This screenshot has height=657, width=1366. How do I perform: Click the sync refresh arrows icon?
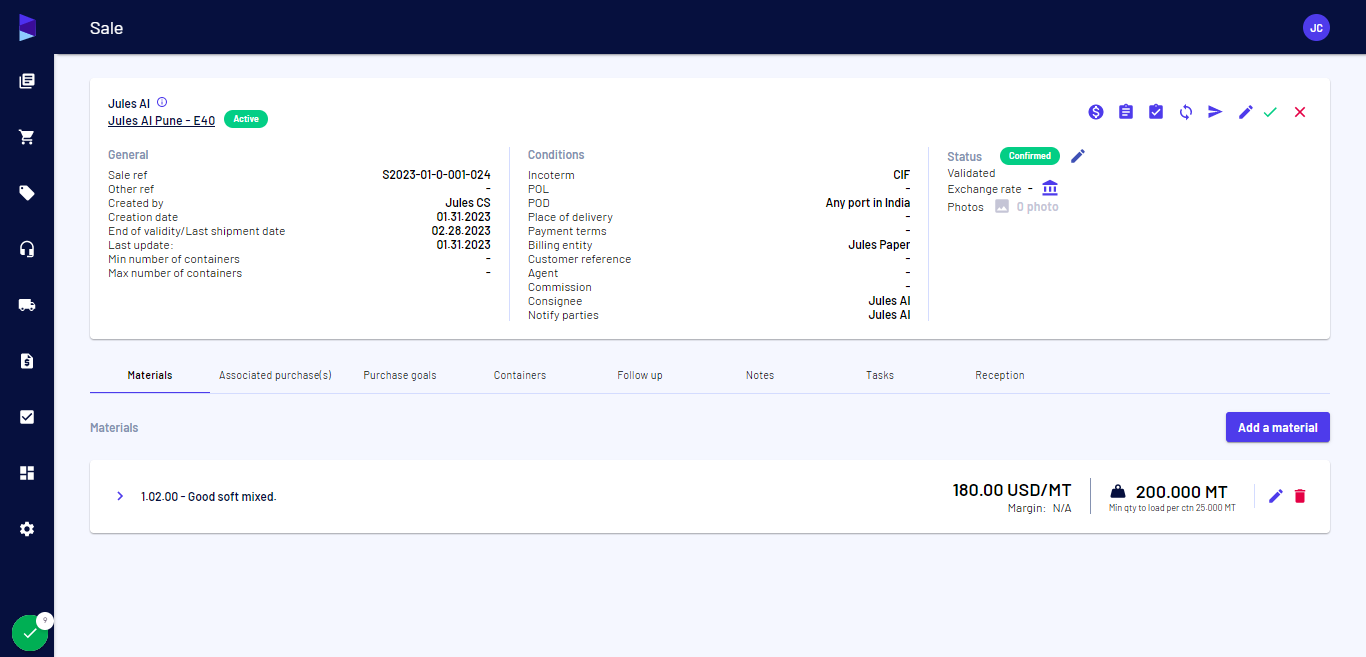(x=1186, y=112)
